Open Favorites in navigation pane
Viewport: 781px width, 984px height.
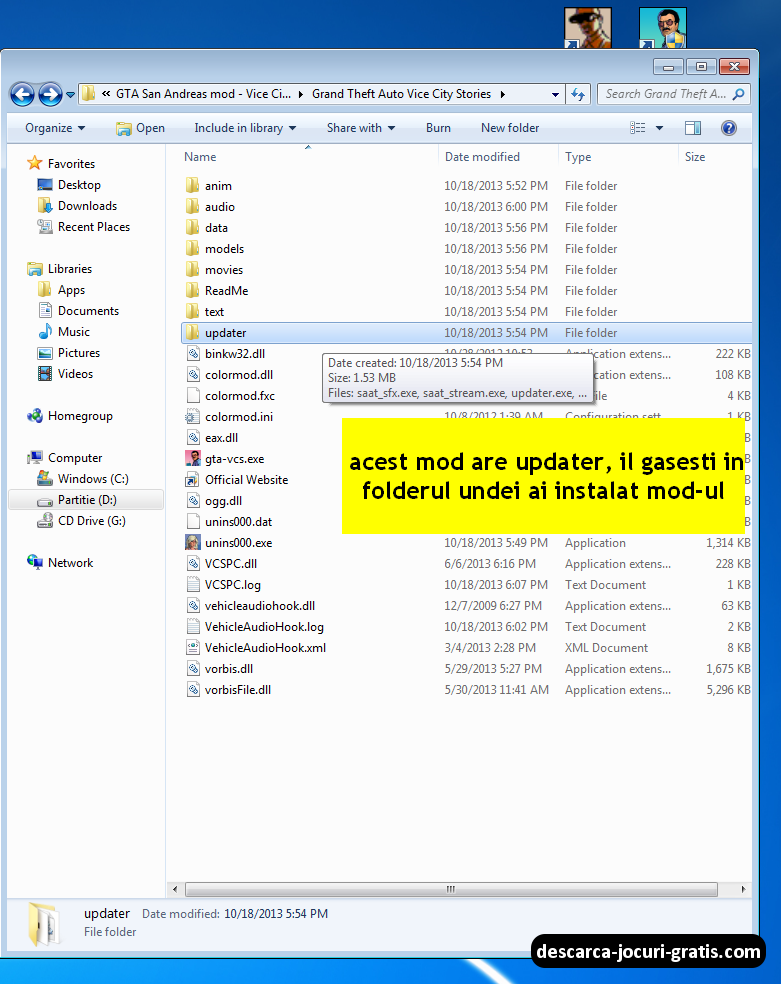(71, 164)
